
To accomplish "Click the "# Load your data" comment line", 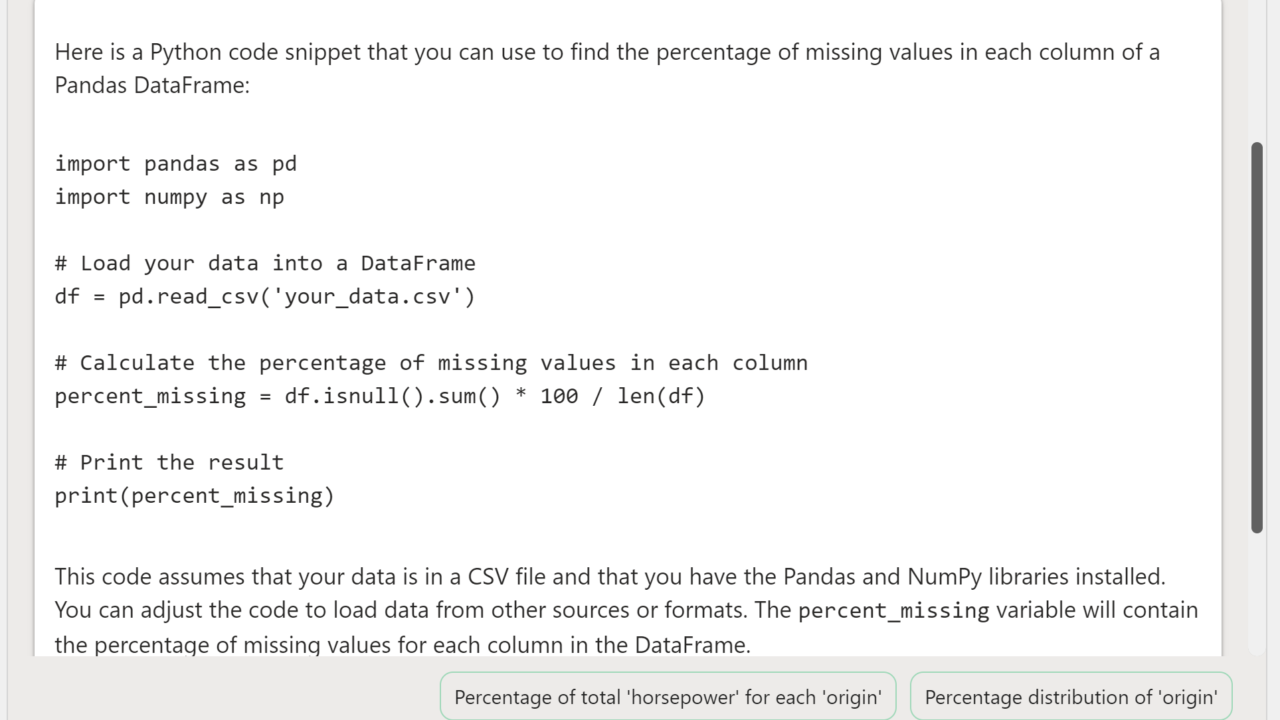I will (x=265, y=263).
